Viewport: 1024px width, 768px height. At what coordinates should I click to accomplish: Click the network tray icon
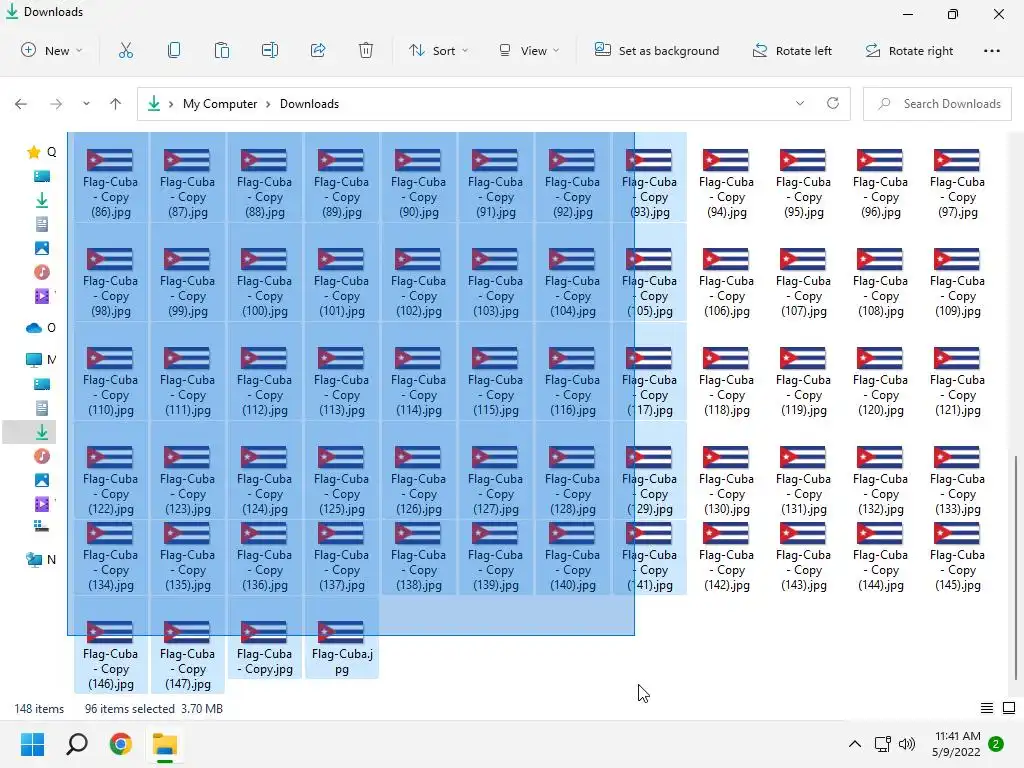click(882, 744)
